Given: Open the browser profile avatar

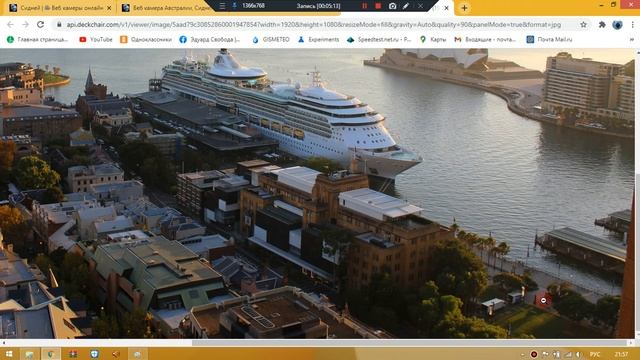Looking at the screenshot, I should pos(617,24).
